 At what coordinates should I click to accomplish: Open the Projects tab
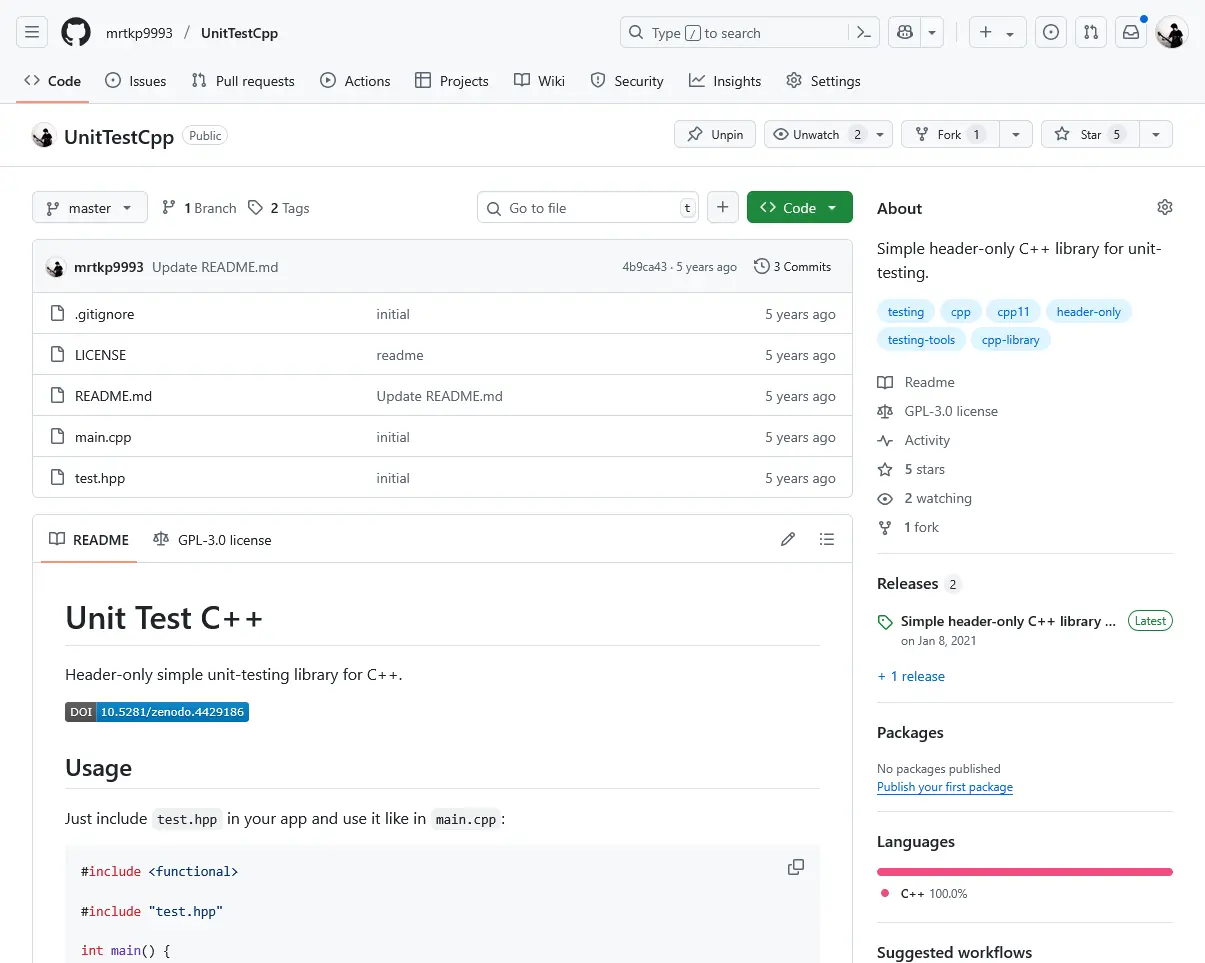(452, 81)
